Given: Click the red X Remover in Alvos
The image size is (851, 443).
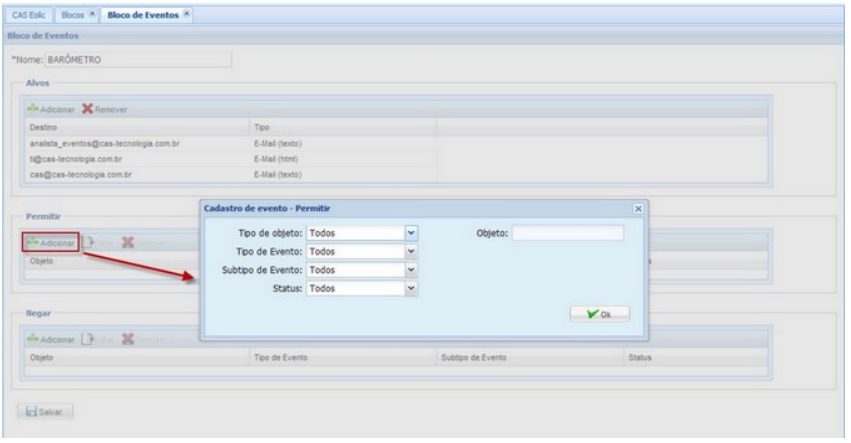Looking at the screenshot, I should [88, 108].
